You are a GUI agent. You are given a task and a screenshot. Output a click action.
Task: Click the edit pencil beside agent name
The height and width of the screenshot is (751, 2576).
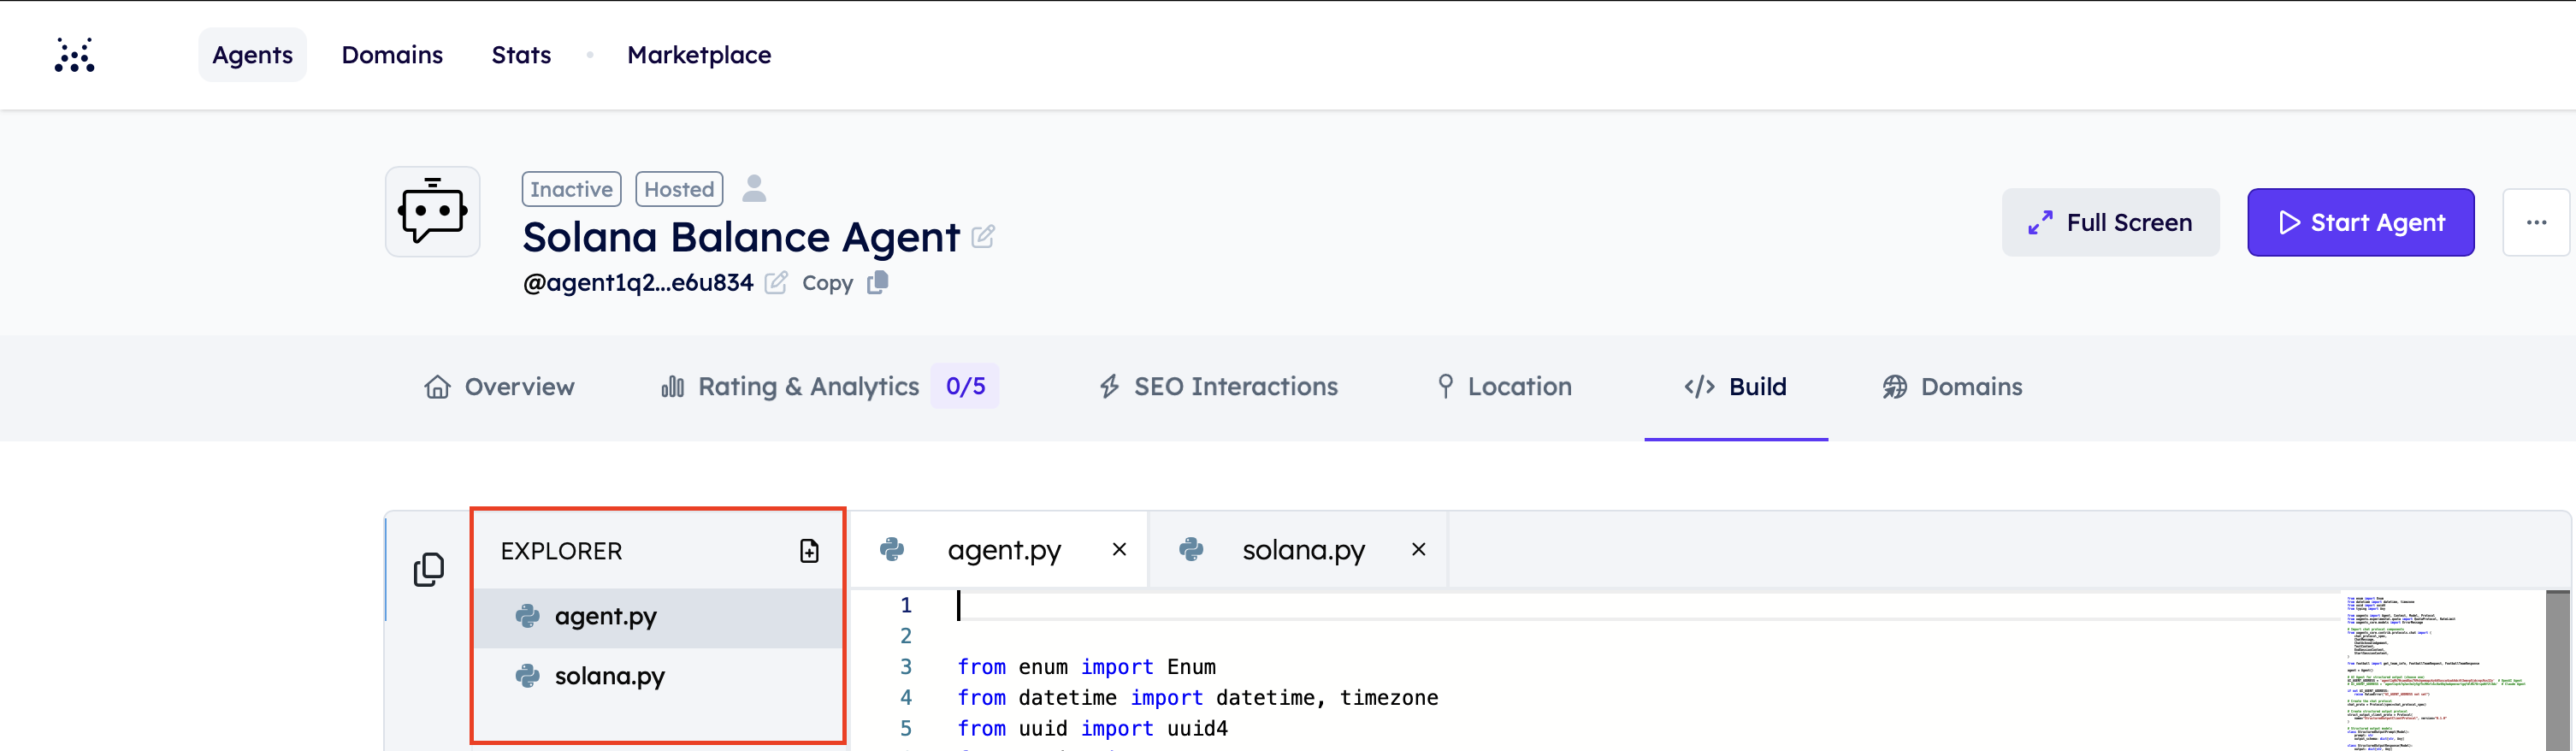pos(983,237)
